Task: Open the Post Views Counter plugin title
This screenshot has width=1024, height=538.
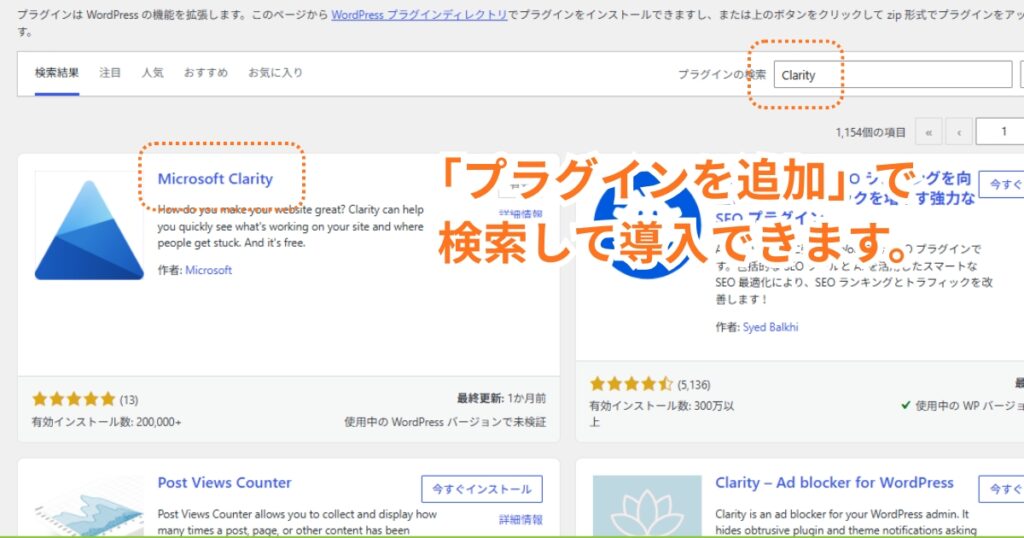Action: [224, 483]
